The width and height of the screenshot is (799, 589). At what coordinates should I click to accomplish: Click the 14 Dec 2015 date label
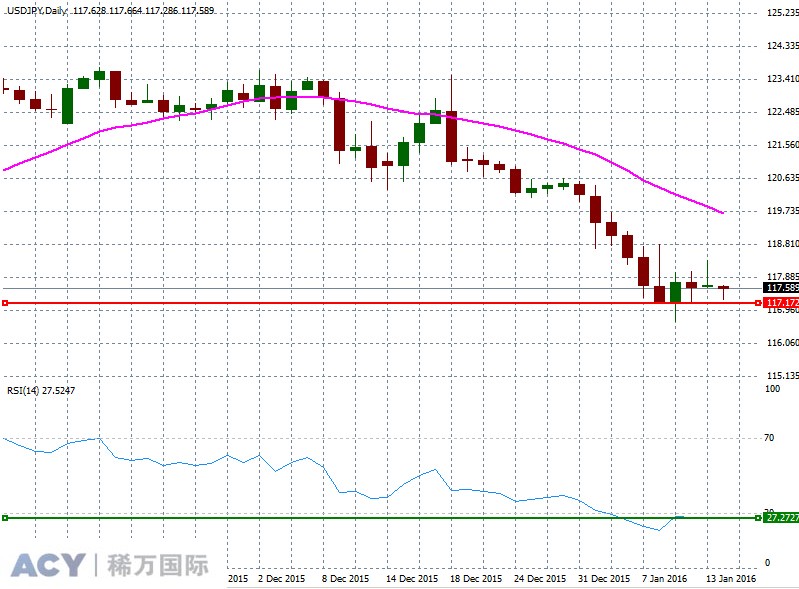pyautogui.click(x=412, y=579)
